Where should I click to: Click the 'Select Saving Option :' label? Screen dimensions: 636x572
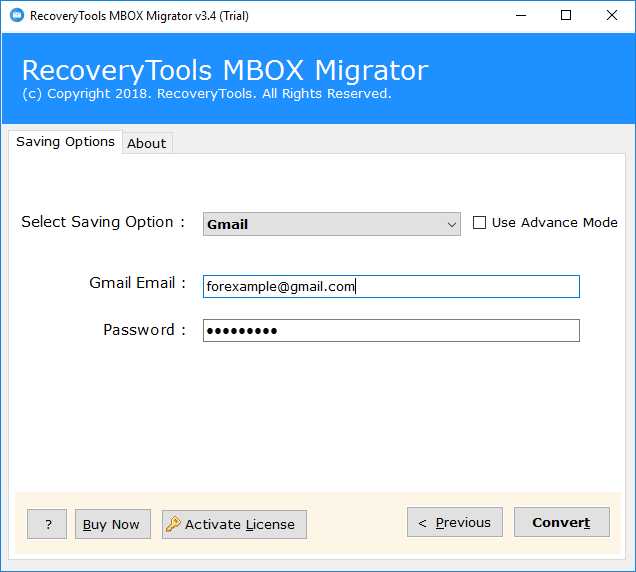[103, 222]
